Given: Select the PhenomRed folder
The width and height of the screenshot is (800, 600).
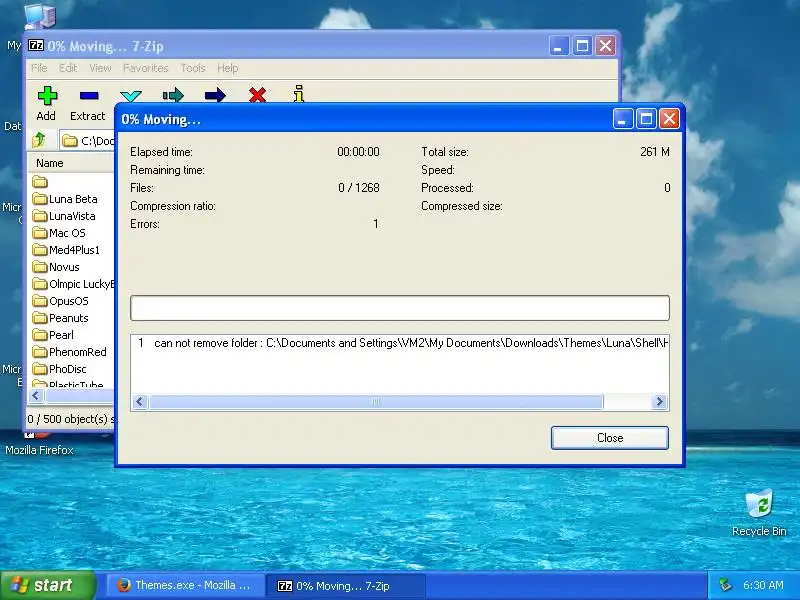Looking at the screenshot, I should click(69, 352).
